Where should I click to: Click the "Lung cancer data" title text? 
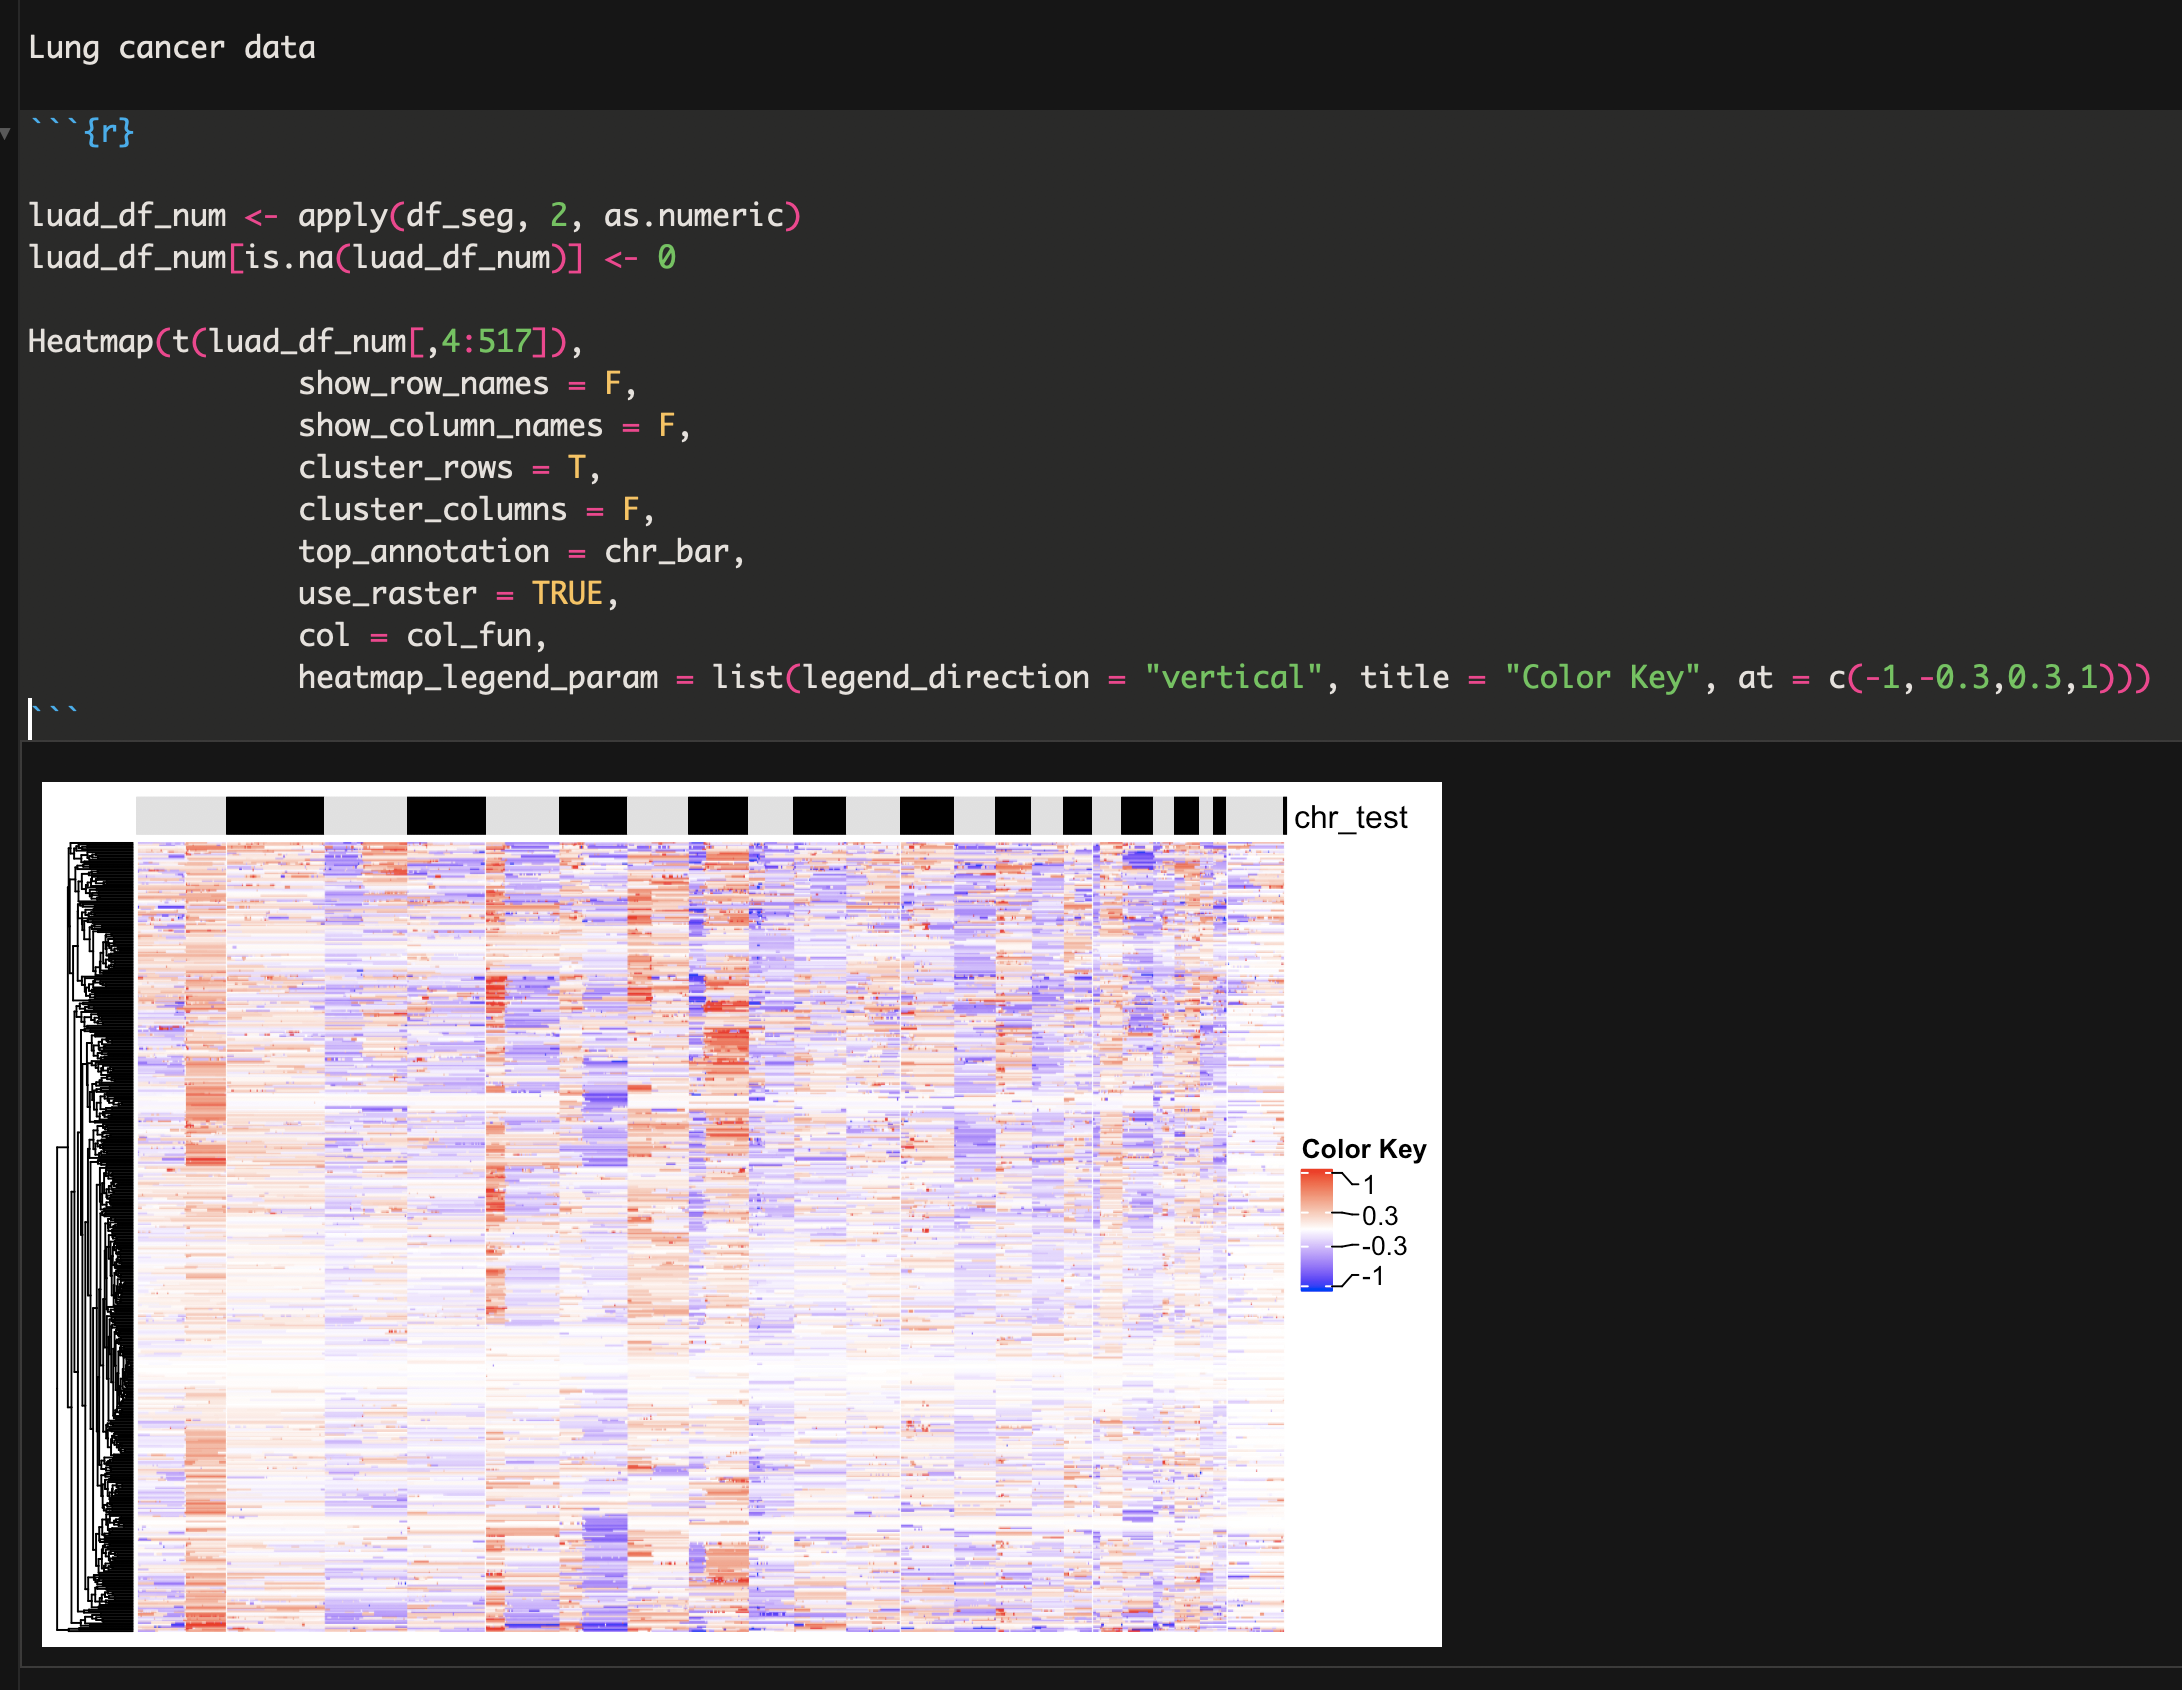tap(172, 47)
